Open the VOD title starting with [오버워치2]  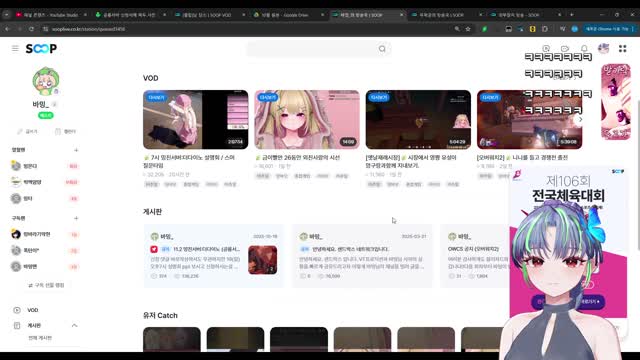point(522,158)
